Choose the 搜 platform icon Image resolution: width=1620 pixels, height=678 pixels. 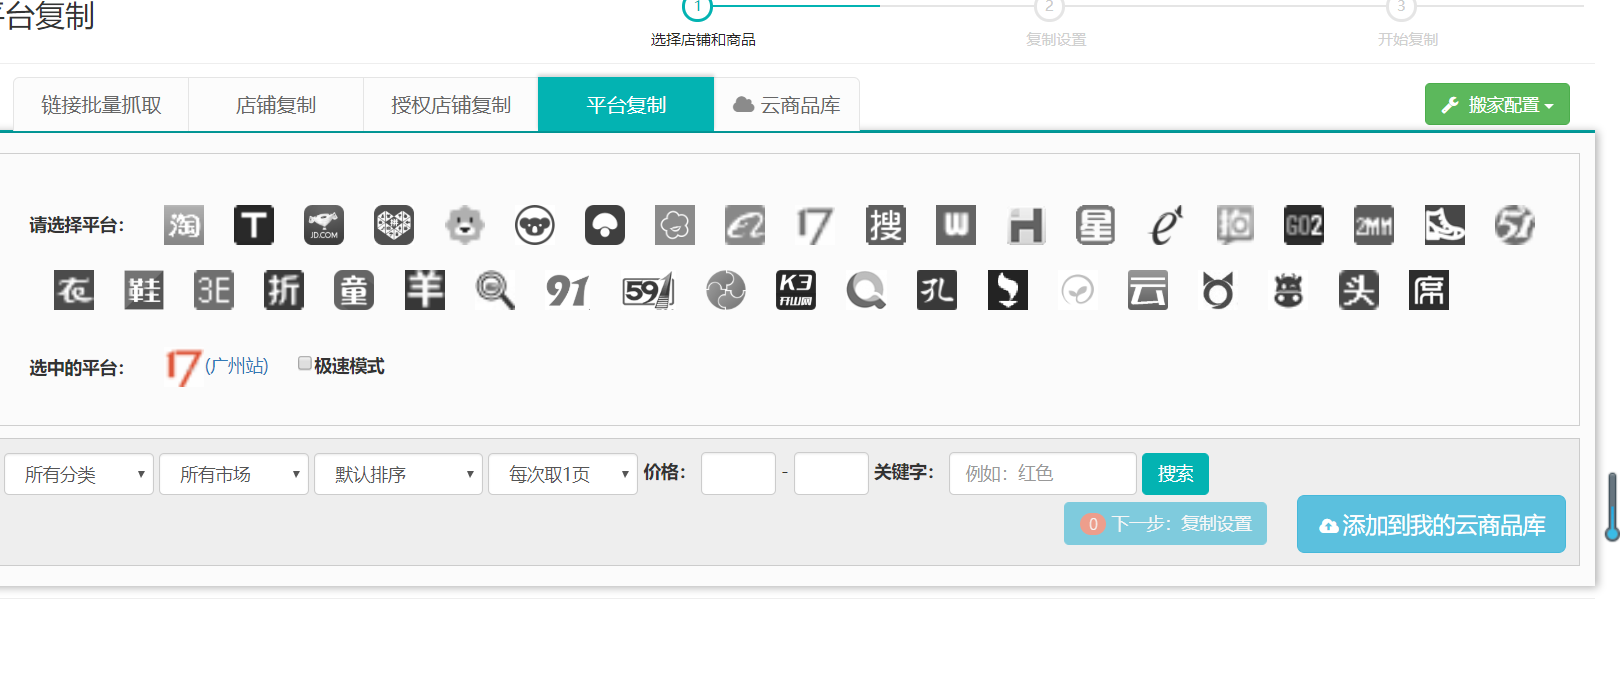[x=886, y=225]
